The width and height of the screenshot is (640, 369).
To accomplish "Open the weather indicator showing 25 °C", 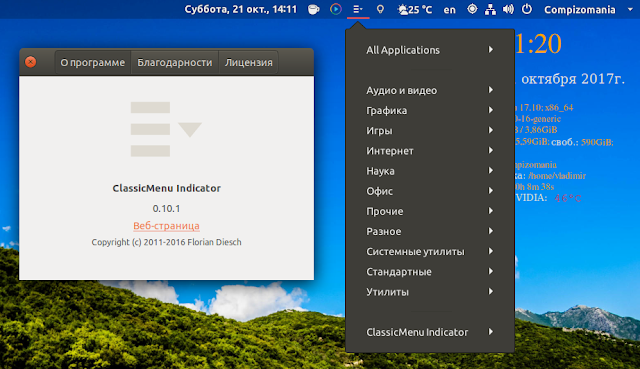I will coord(415,9).
